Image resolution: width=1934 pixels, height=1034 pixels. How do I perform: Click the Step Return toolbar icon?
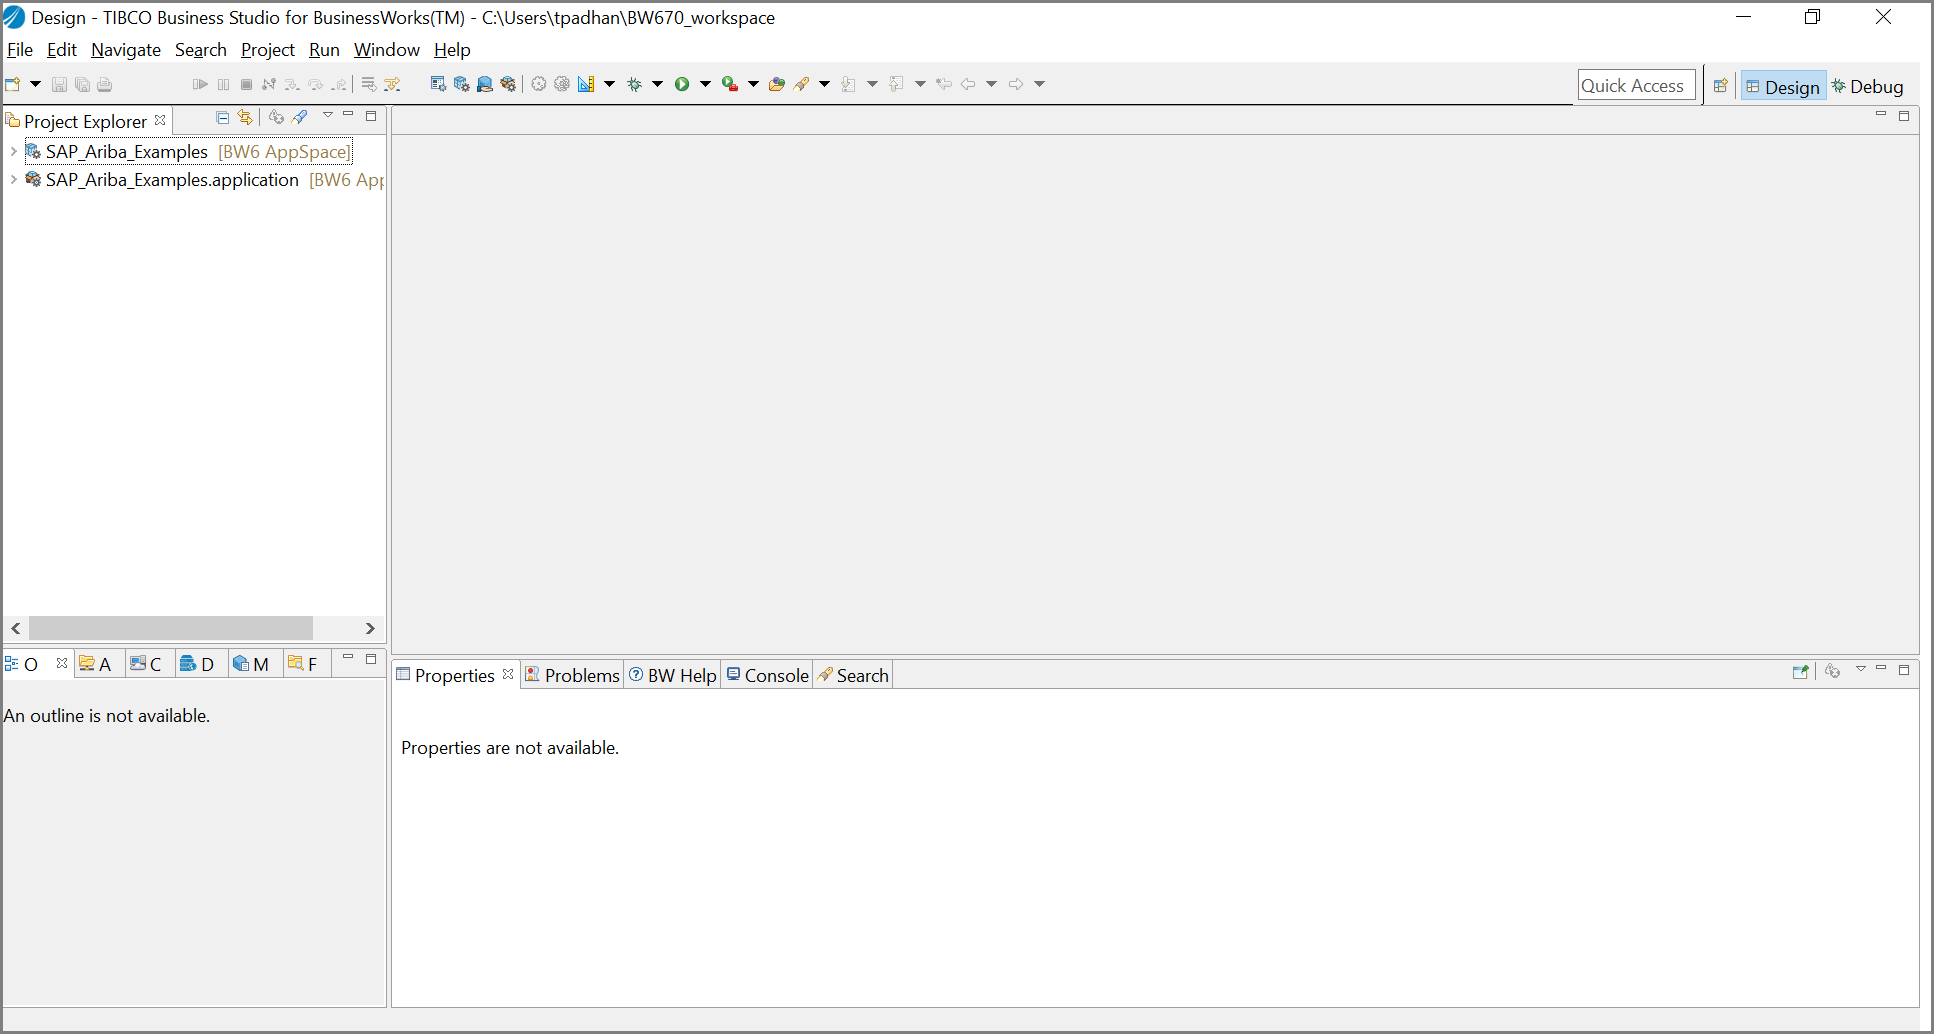coord(340,84)
